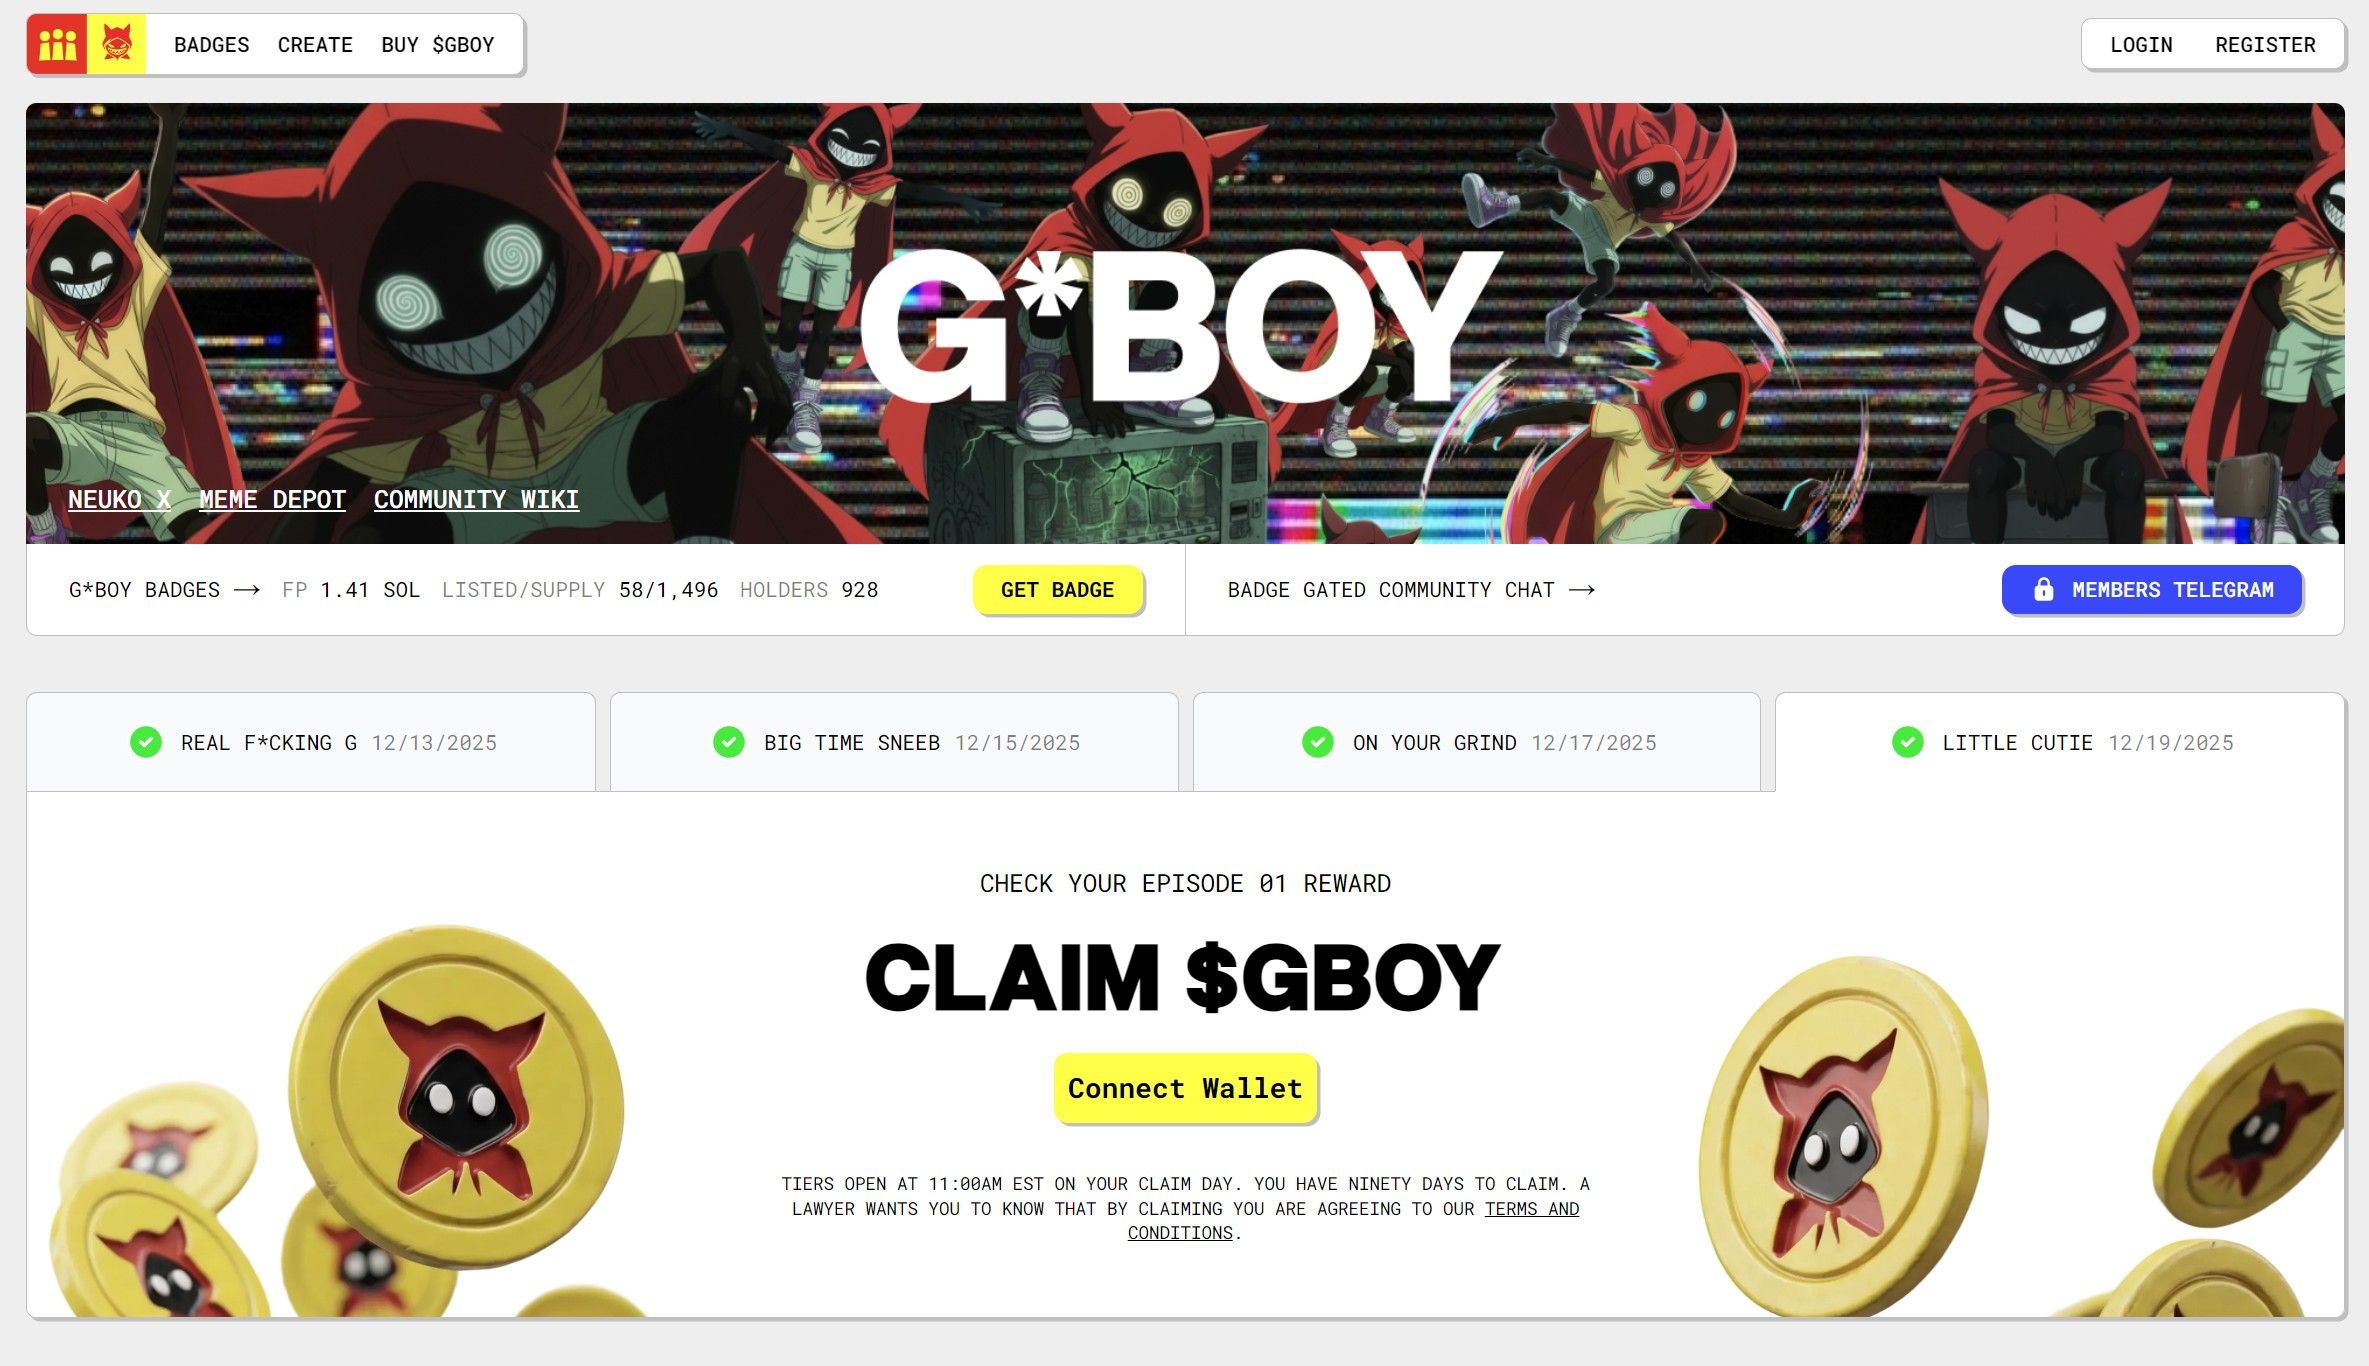Screen dimensions: 2369x1366
Task: Open the Terms and Conditions link
Action: pos(1353,1221)
